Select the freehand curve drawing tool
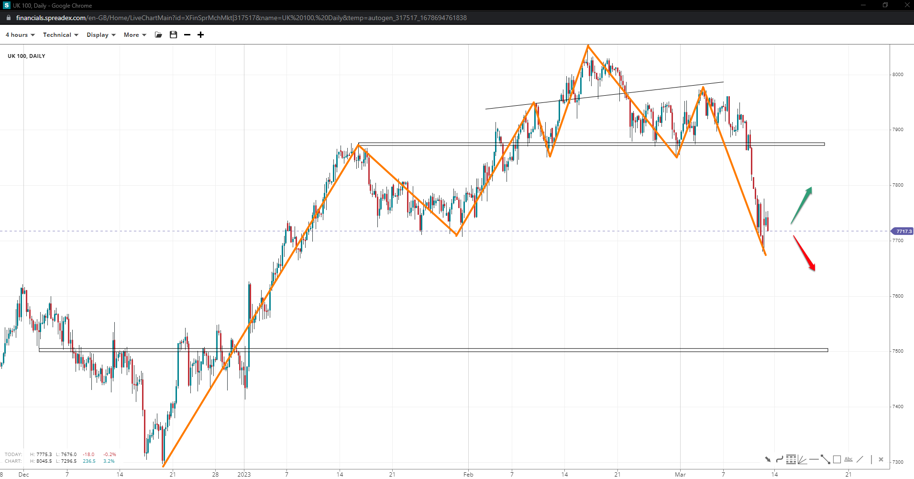The height and width of the screenshot is (479, 914). click(x=779, y=460)
